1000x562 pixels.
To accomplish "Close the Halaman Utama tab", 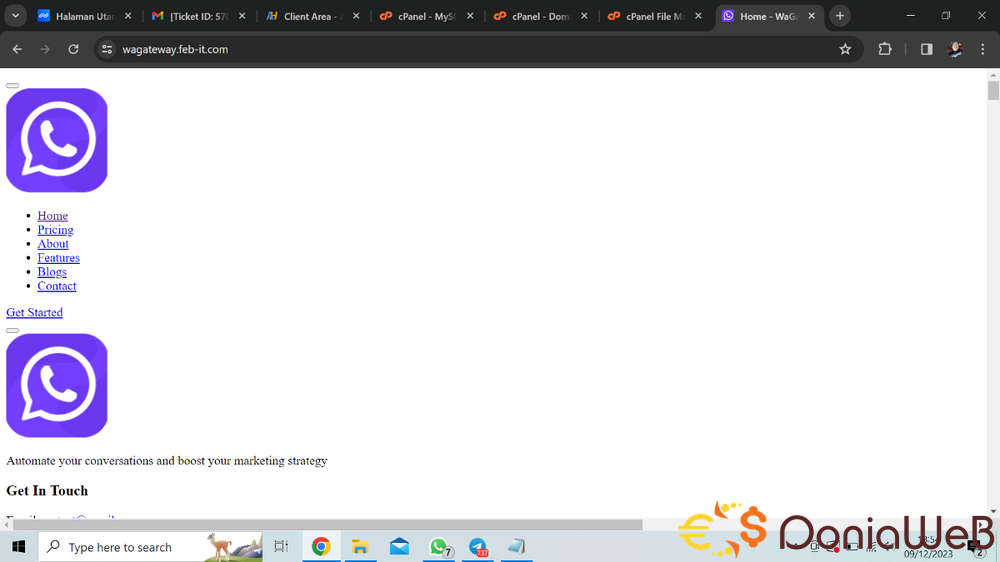I will (x=128, y=16).
